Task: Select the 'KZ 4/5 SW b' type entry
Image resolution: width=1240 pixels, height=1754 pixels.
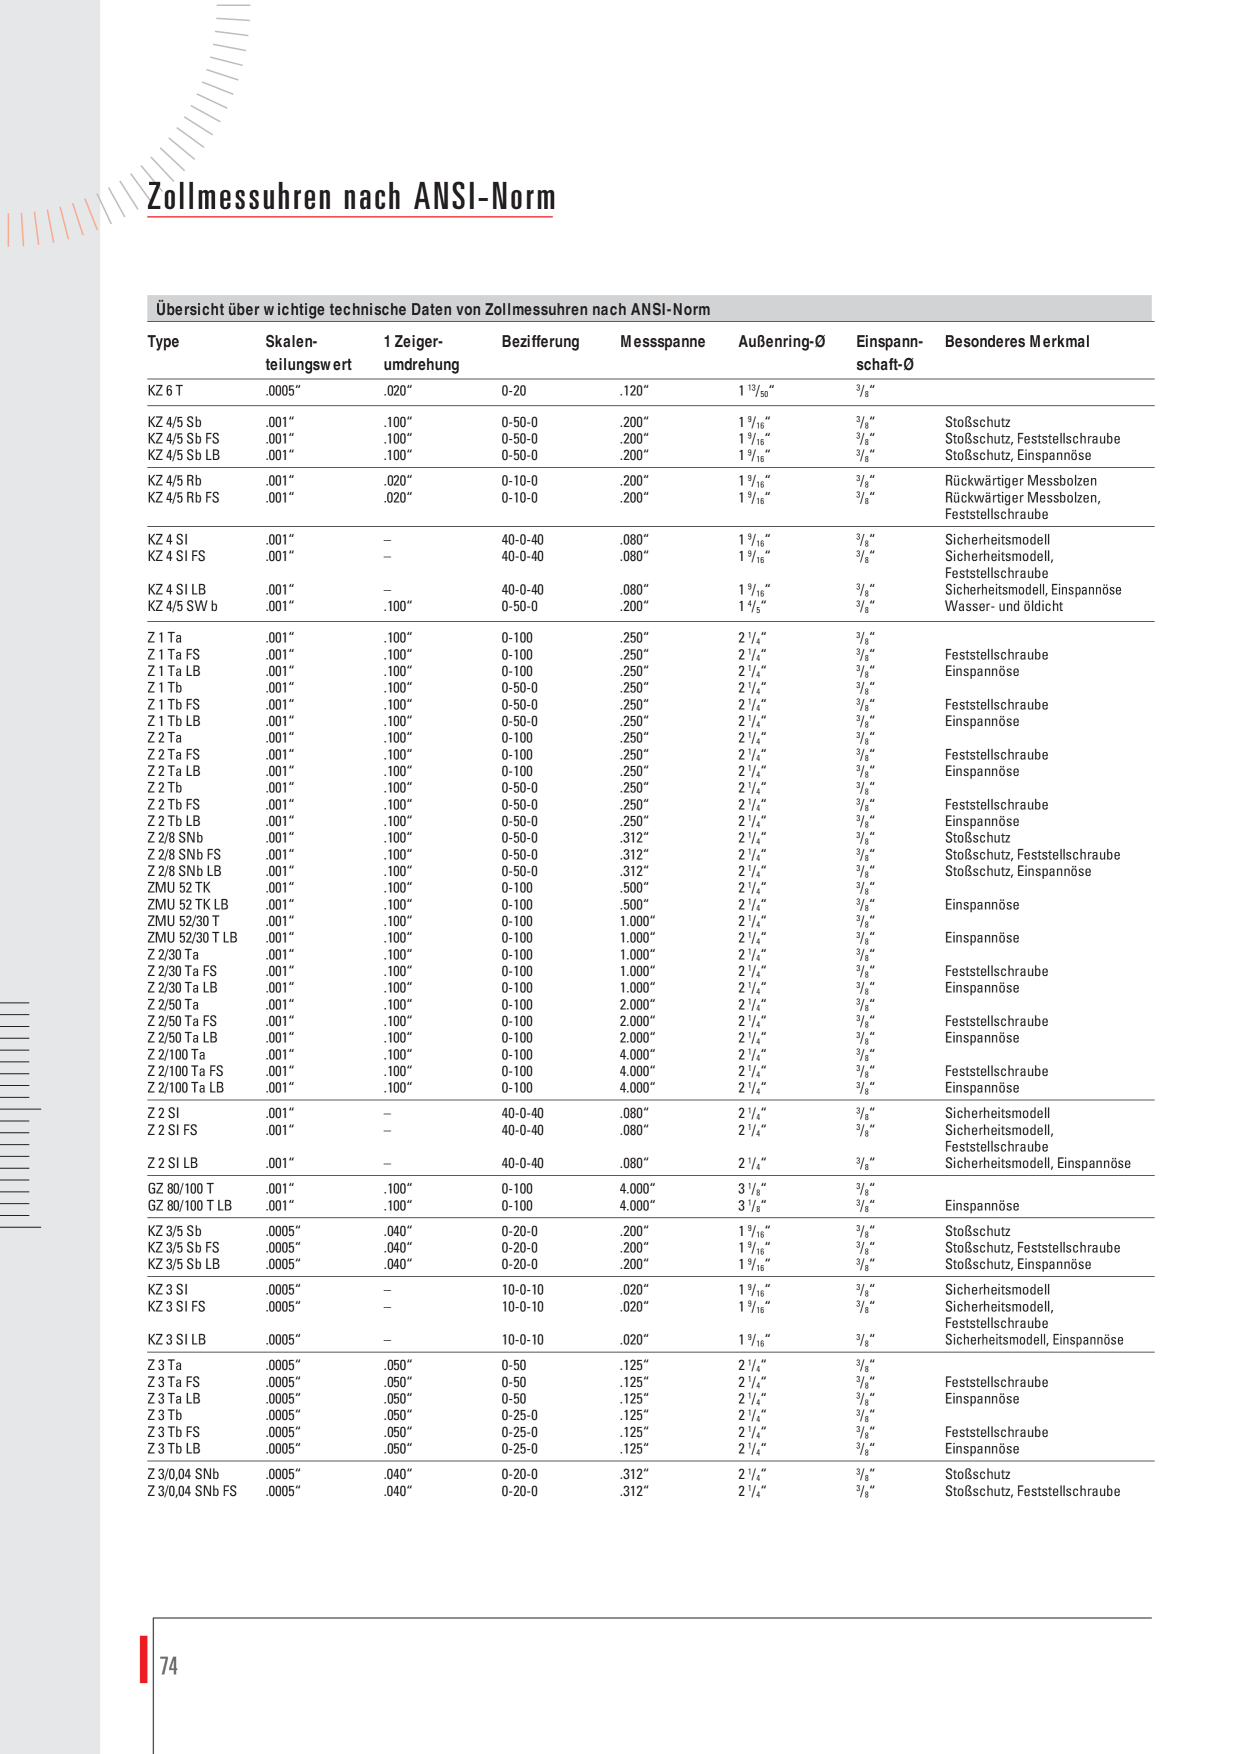Action: [x=182, y=606]
